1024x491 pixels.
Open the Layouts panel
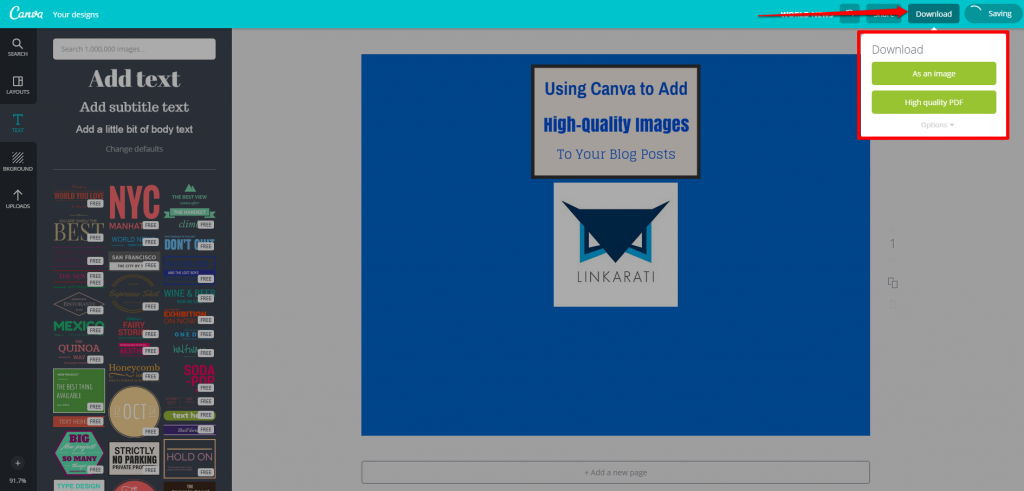[x=18, y=85]
